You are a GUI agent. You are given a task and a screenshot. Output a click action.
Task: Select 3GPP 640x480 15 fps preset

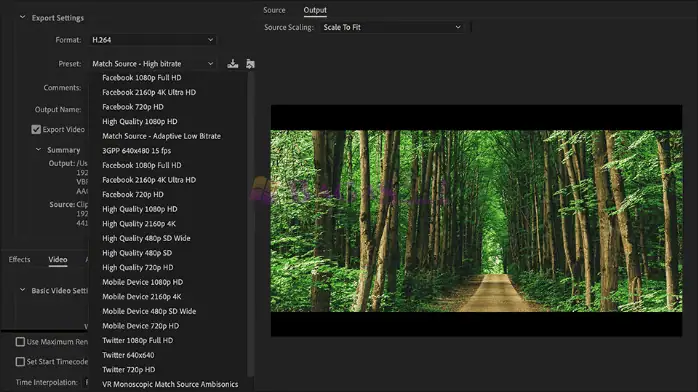(137, 151)
